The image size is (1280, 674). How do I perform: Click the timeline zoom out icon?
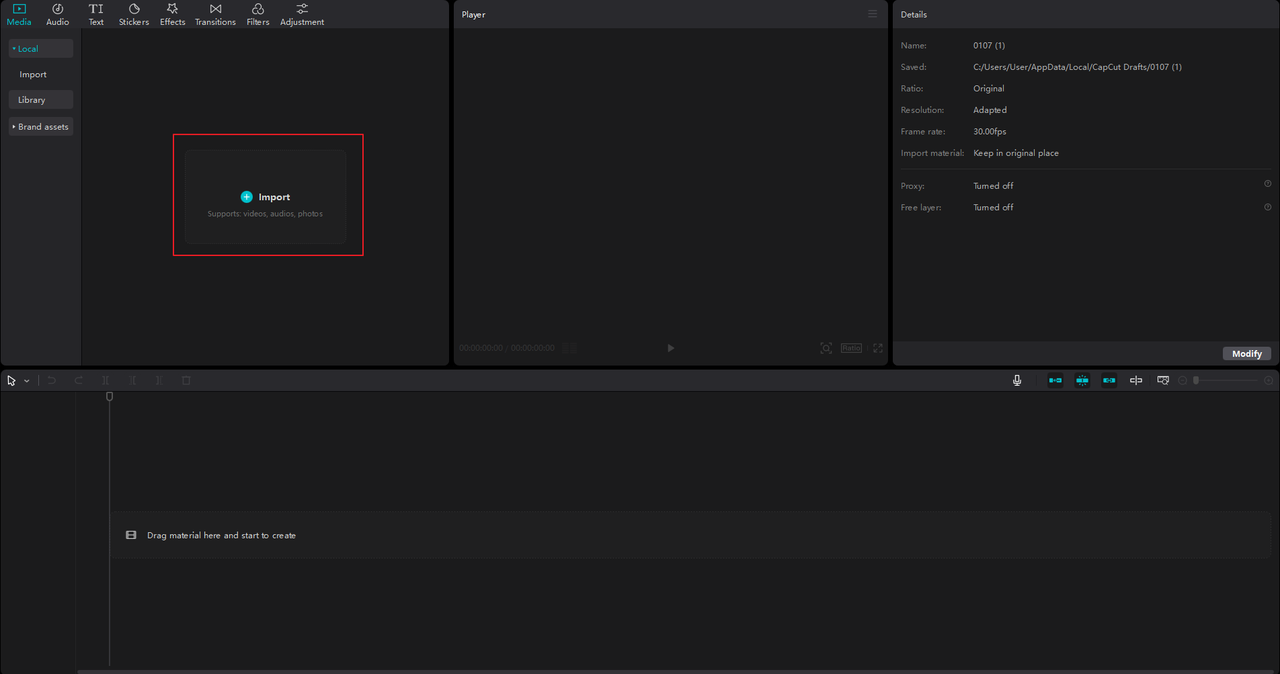pyautogui.click(x=1183, y=380)
